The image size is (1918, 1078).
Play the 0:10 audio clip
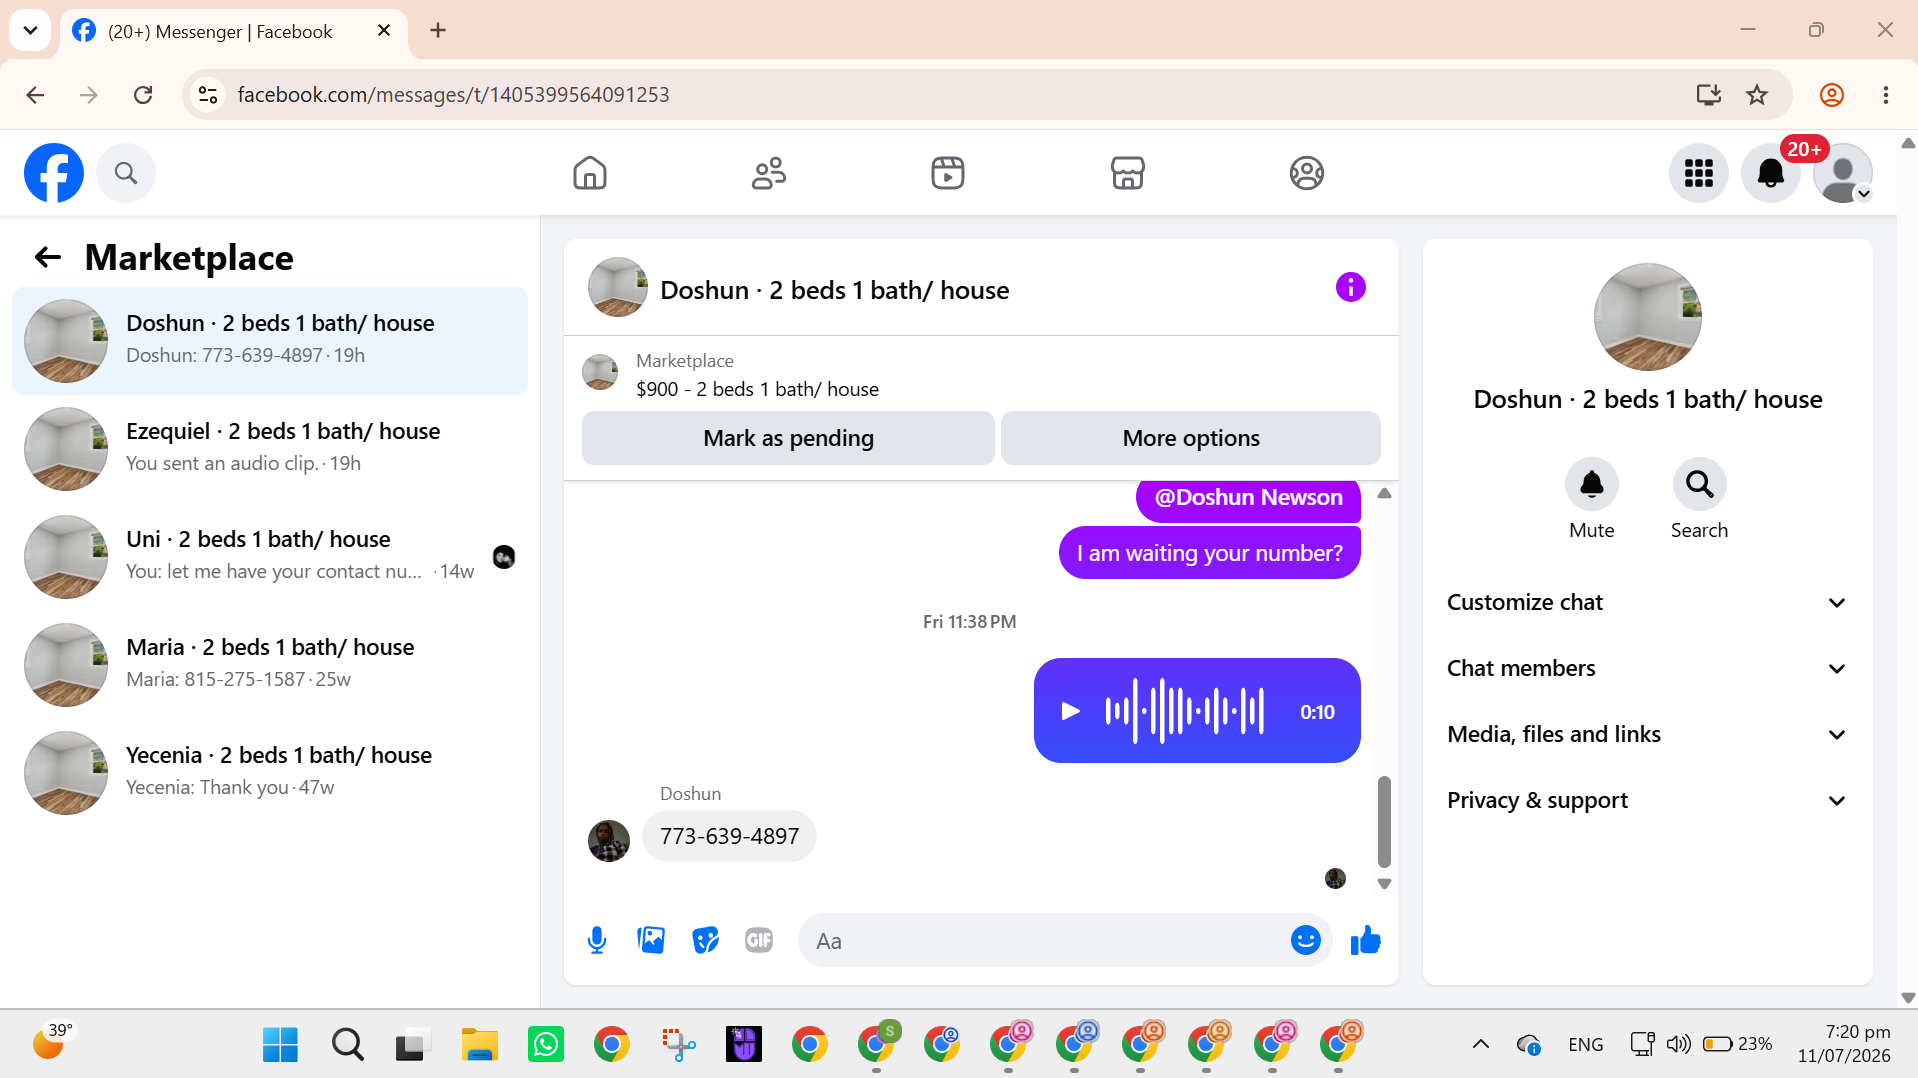pos(1070,711)
